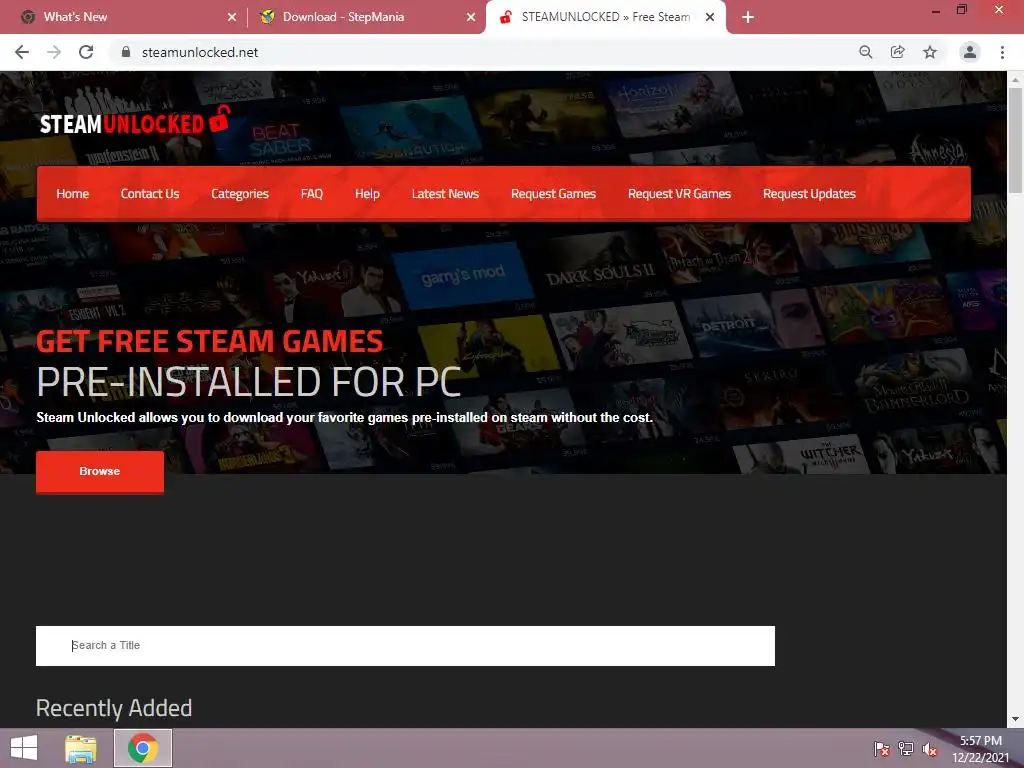Open the Home nav item

click(72, 194)
